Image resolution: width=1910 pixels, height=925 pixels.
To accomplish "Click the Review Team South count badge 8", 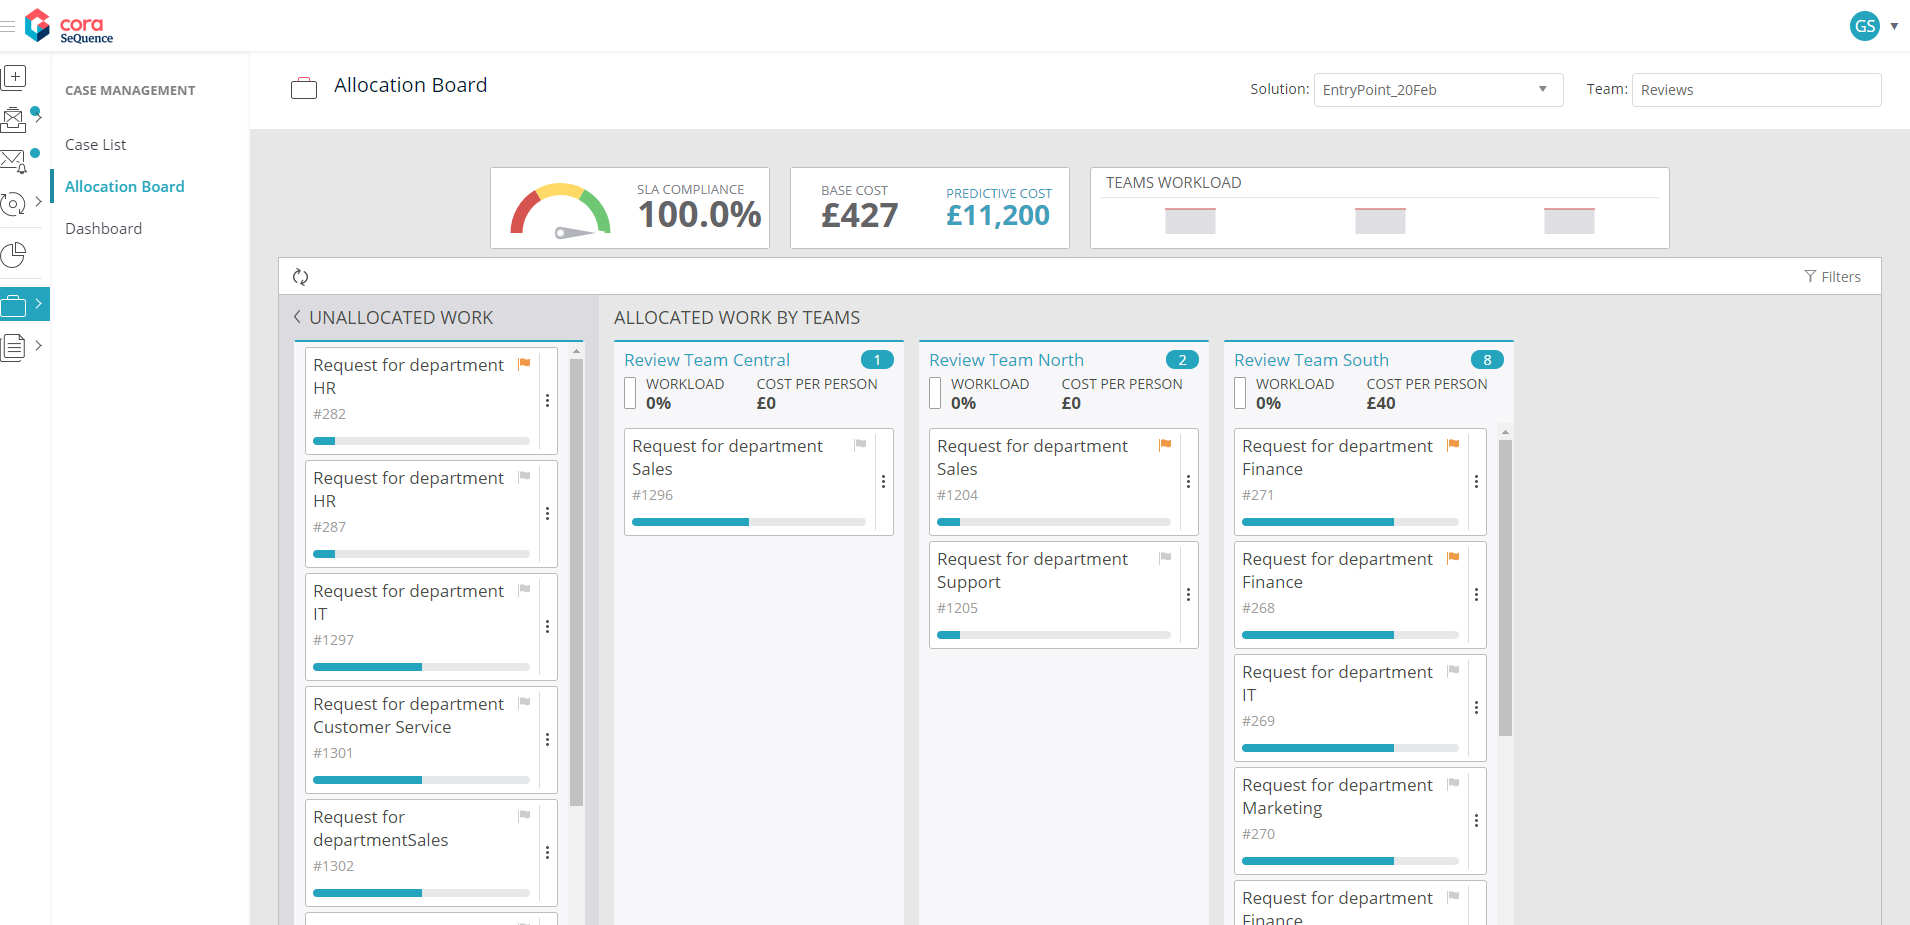I will tap(1487, 360).
